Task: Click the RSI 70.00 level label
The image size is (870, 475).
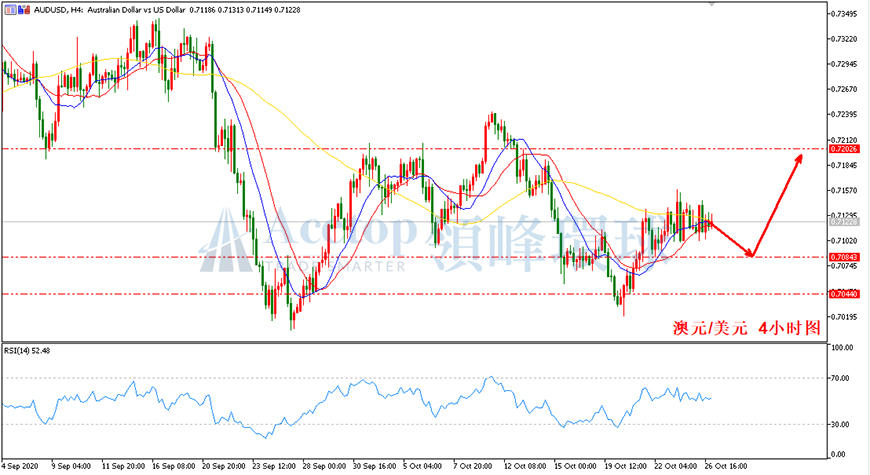Action: [841, 378]
